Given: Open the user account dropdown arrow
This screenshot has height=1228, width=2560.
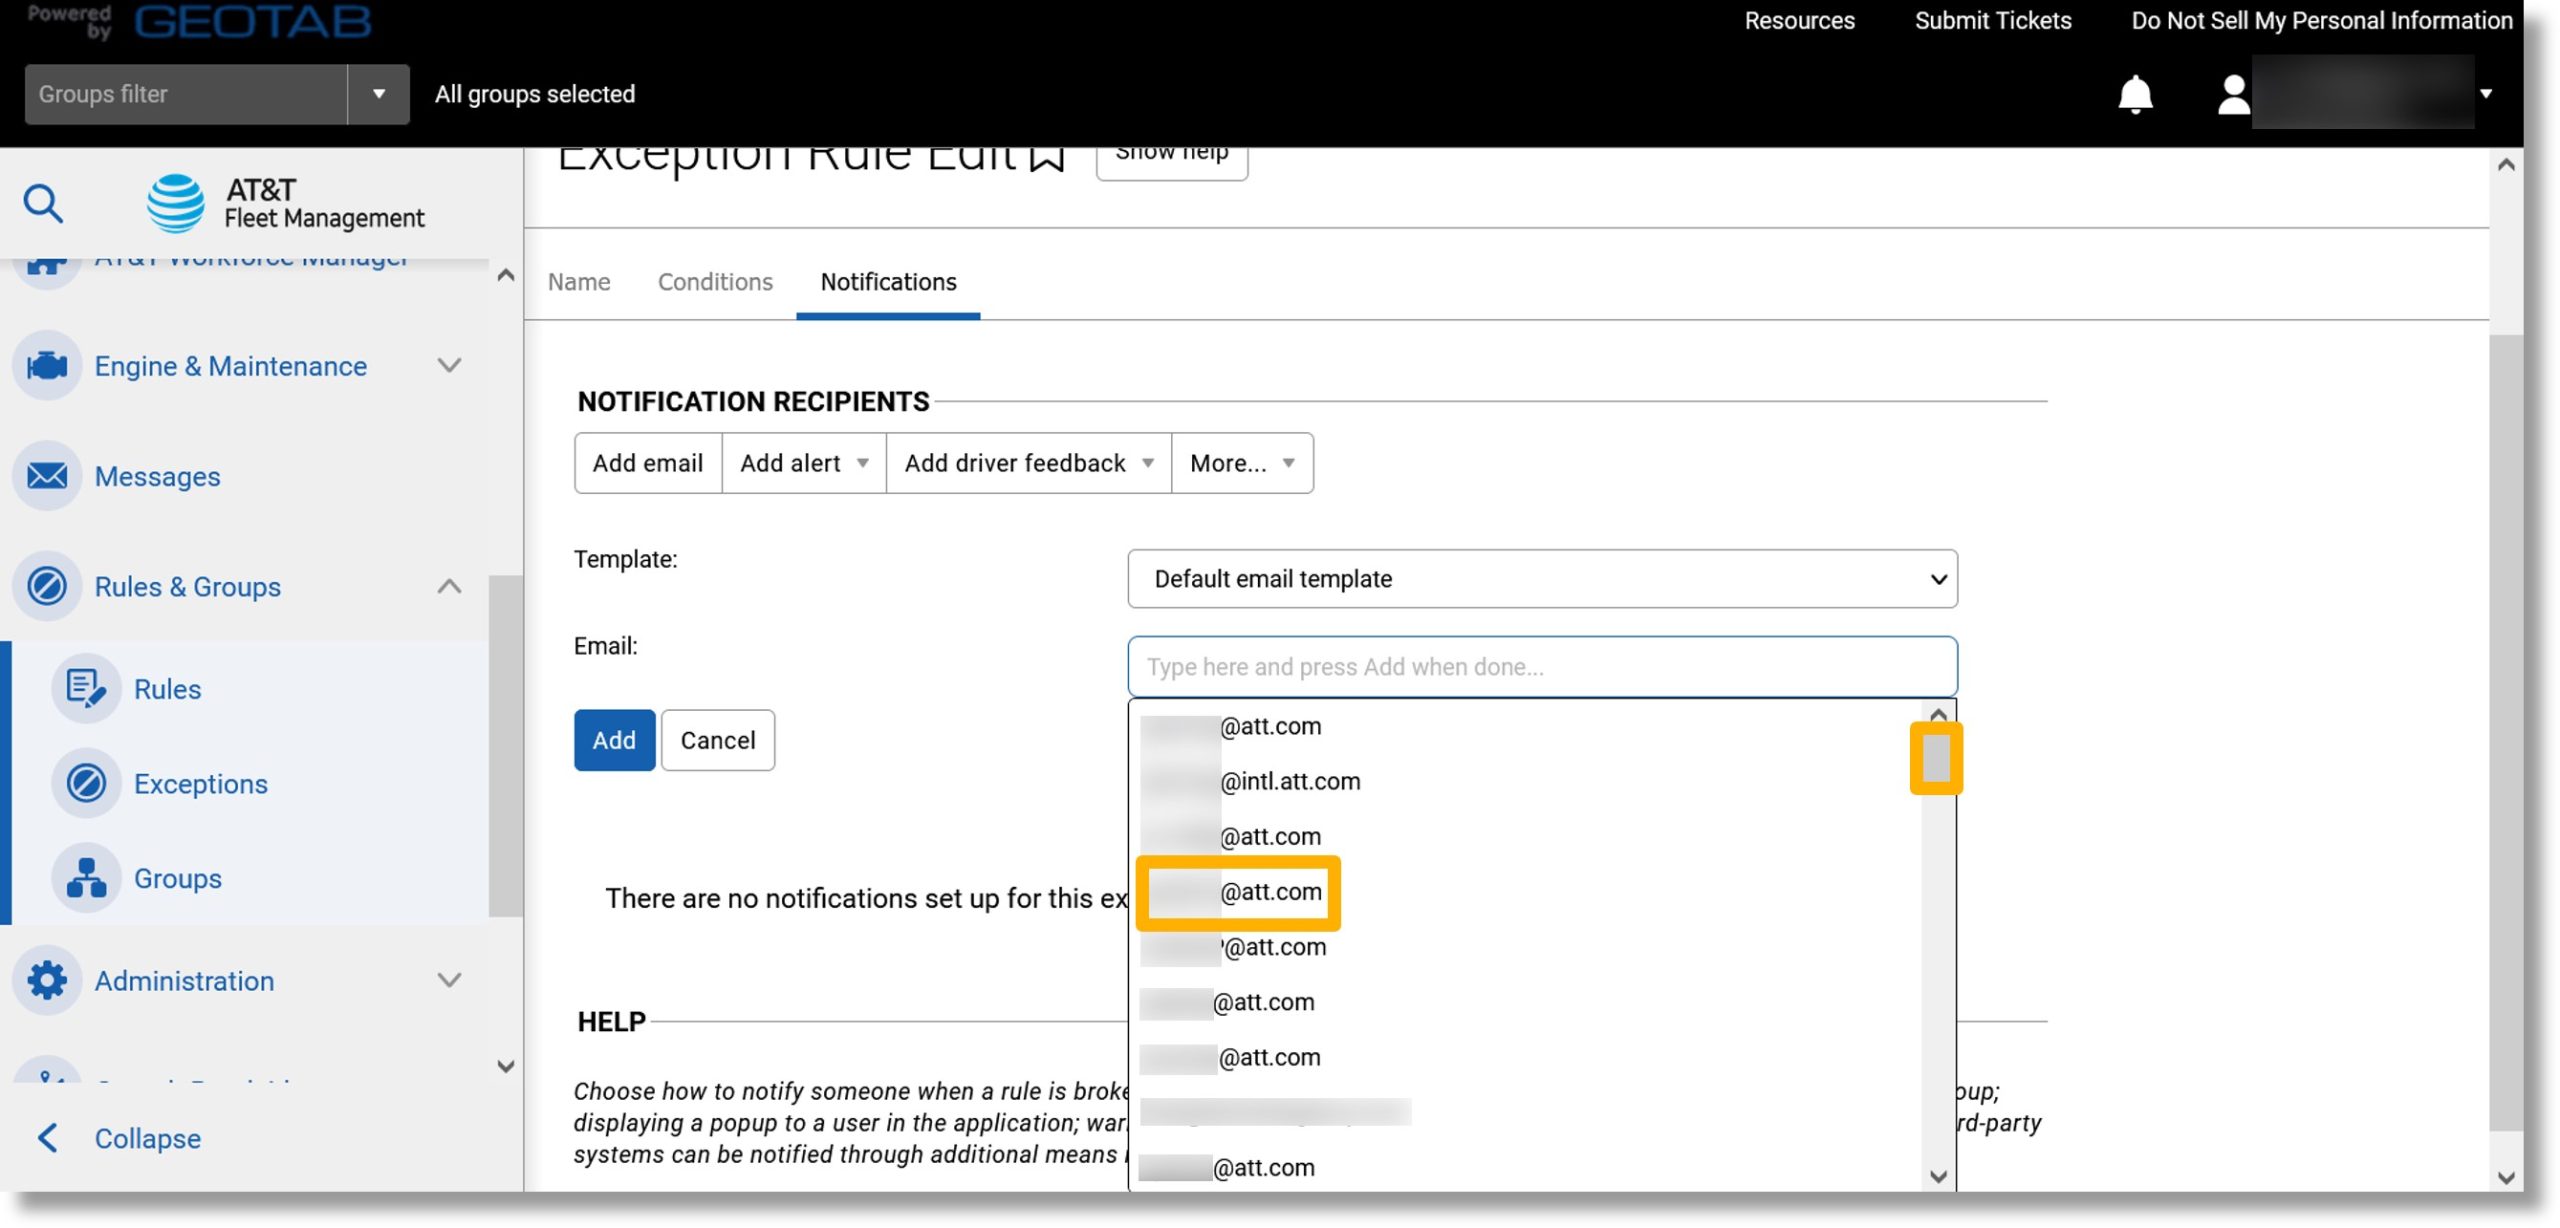Looking at the screenshot, I should click(2486, 94).
